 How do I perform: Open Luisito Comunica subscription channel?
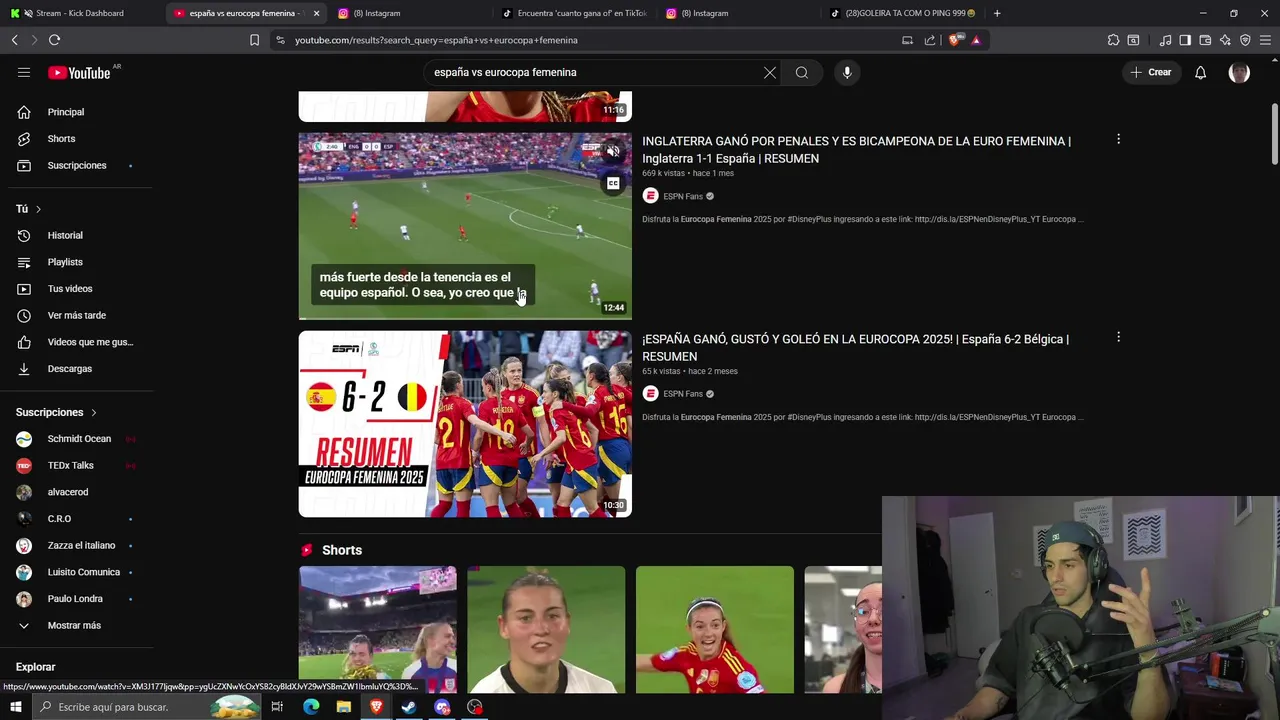tap(84, 572)
